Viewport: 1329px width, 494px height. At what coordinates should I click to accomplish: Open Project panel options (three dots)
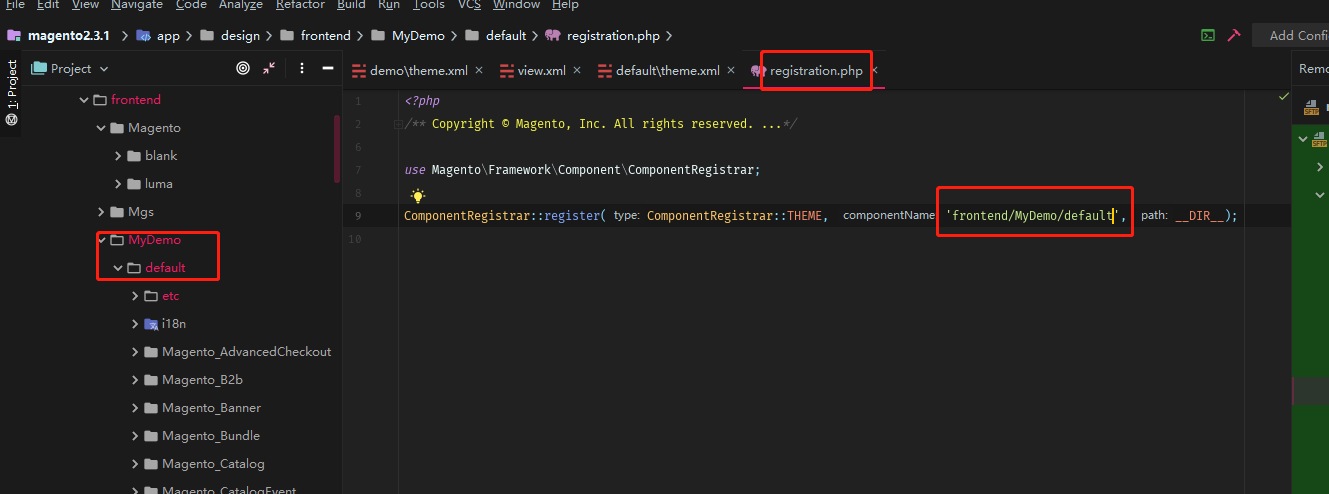[x=302, y=69]
